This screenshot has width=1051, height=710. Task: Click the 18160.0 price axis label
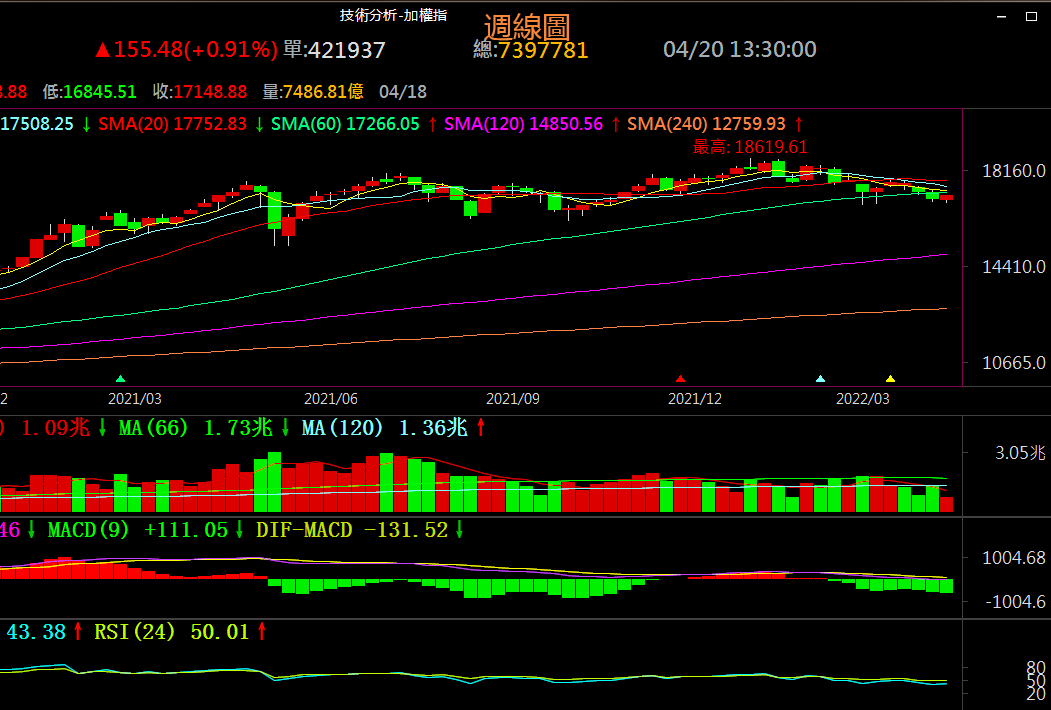click(1014, 171)
